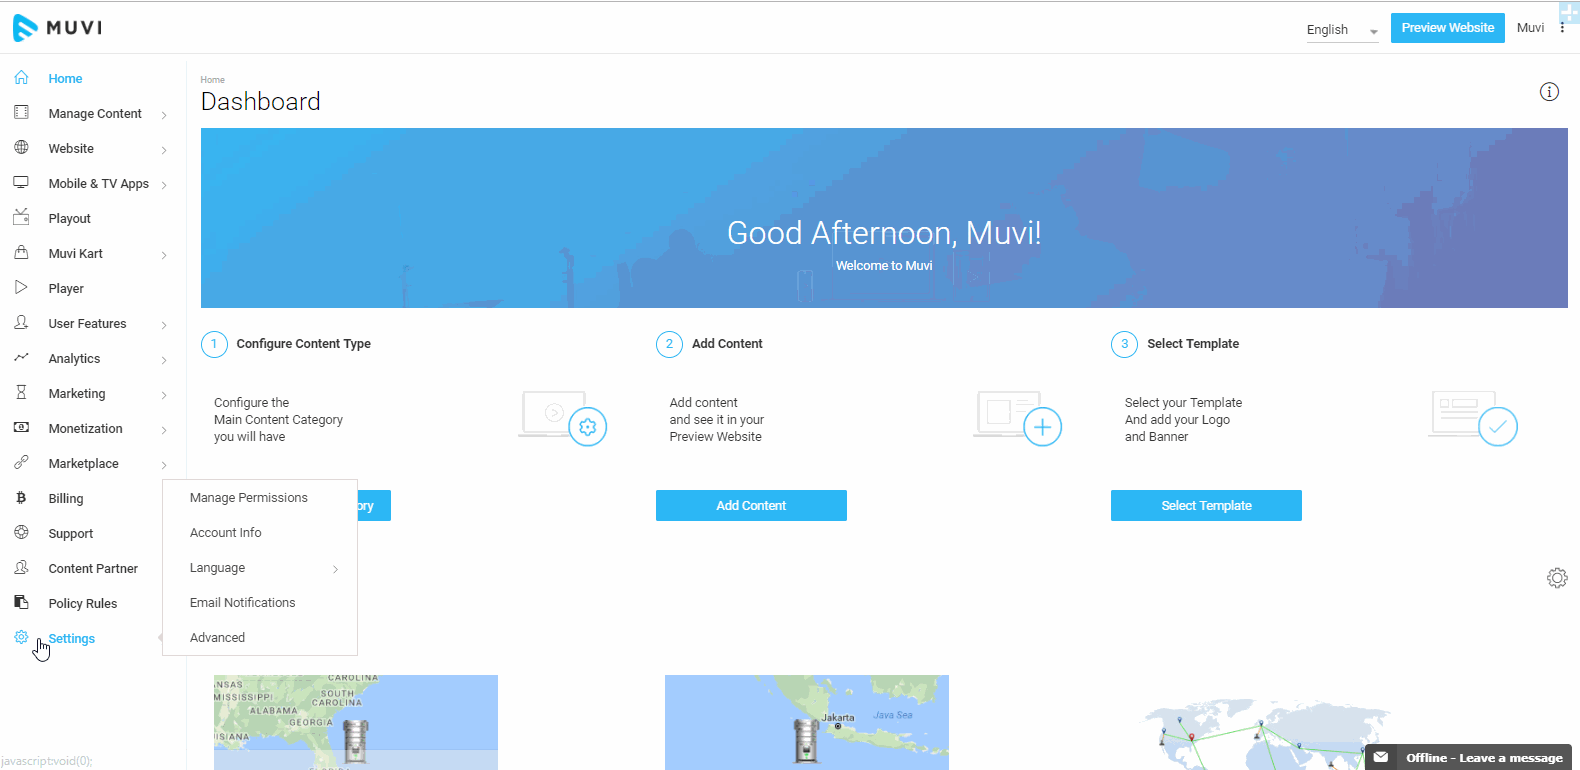Open Billing in the sidebar
1580x770 pixels.
(x=66, y=498)
